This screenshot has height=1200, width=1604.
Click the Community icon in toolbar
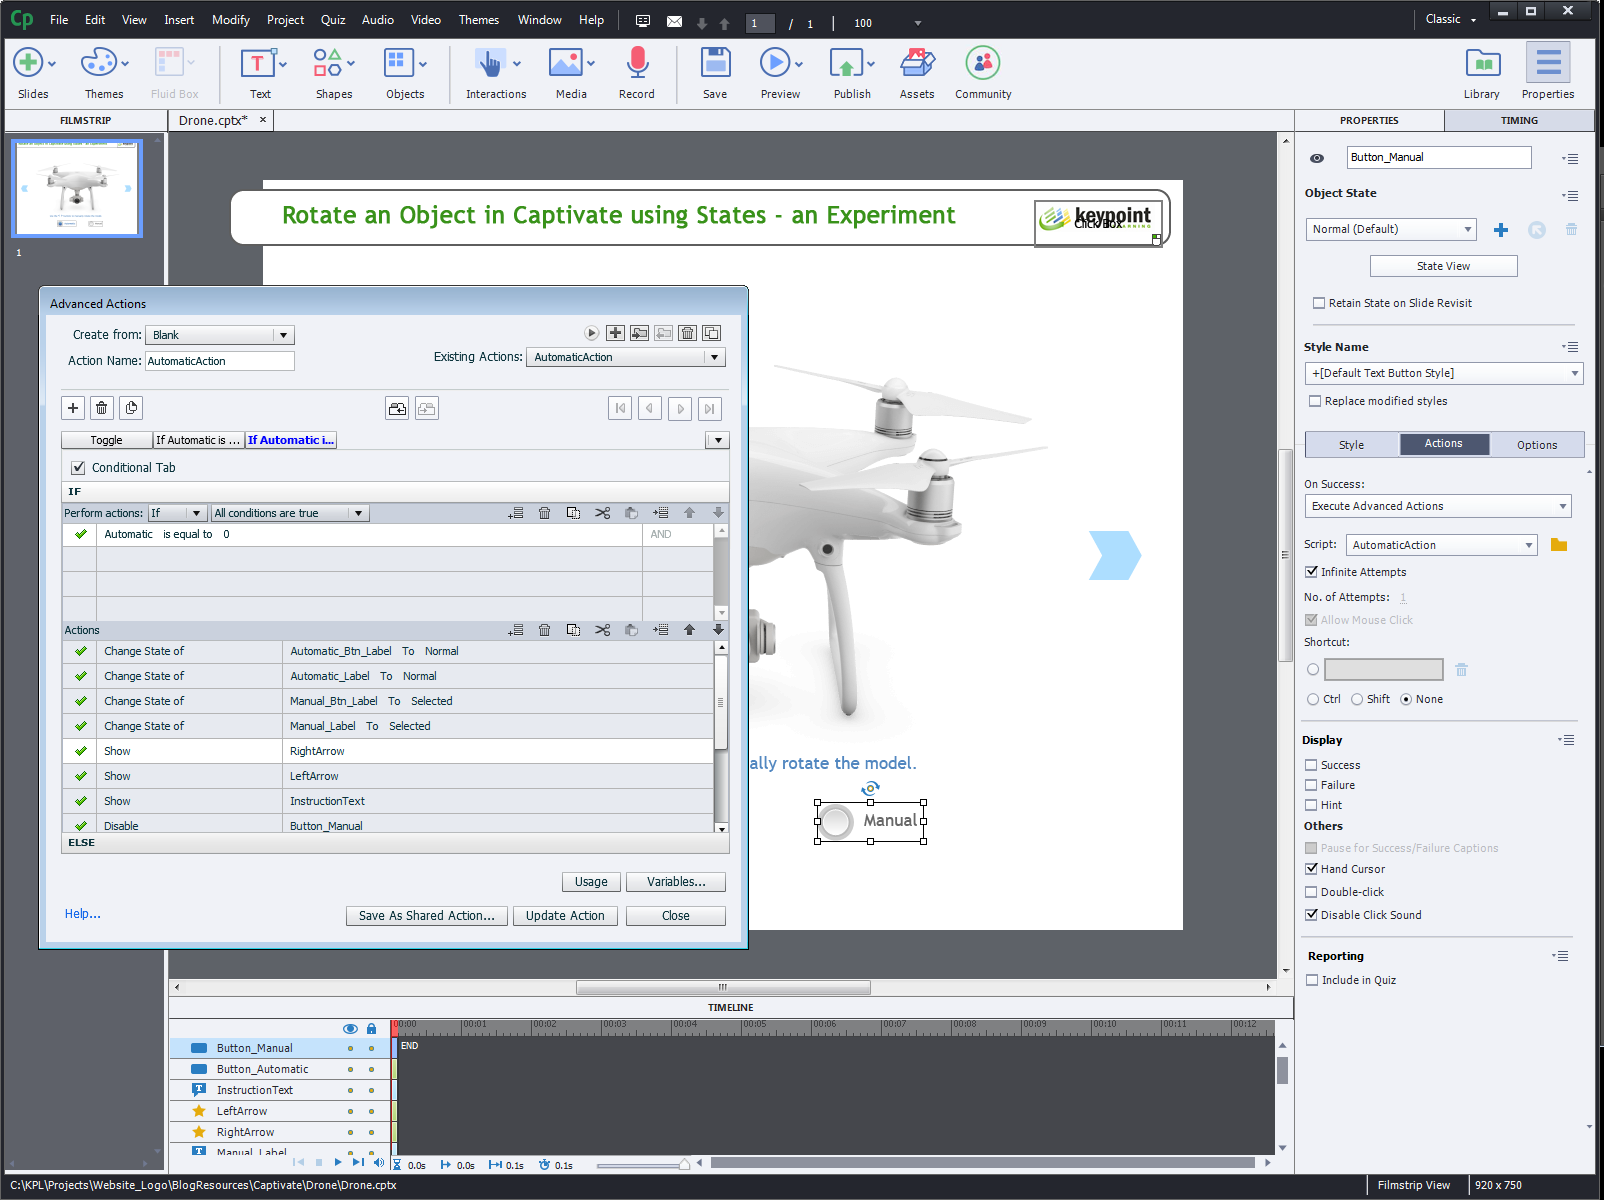982,64
